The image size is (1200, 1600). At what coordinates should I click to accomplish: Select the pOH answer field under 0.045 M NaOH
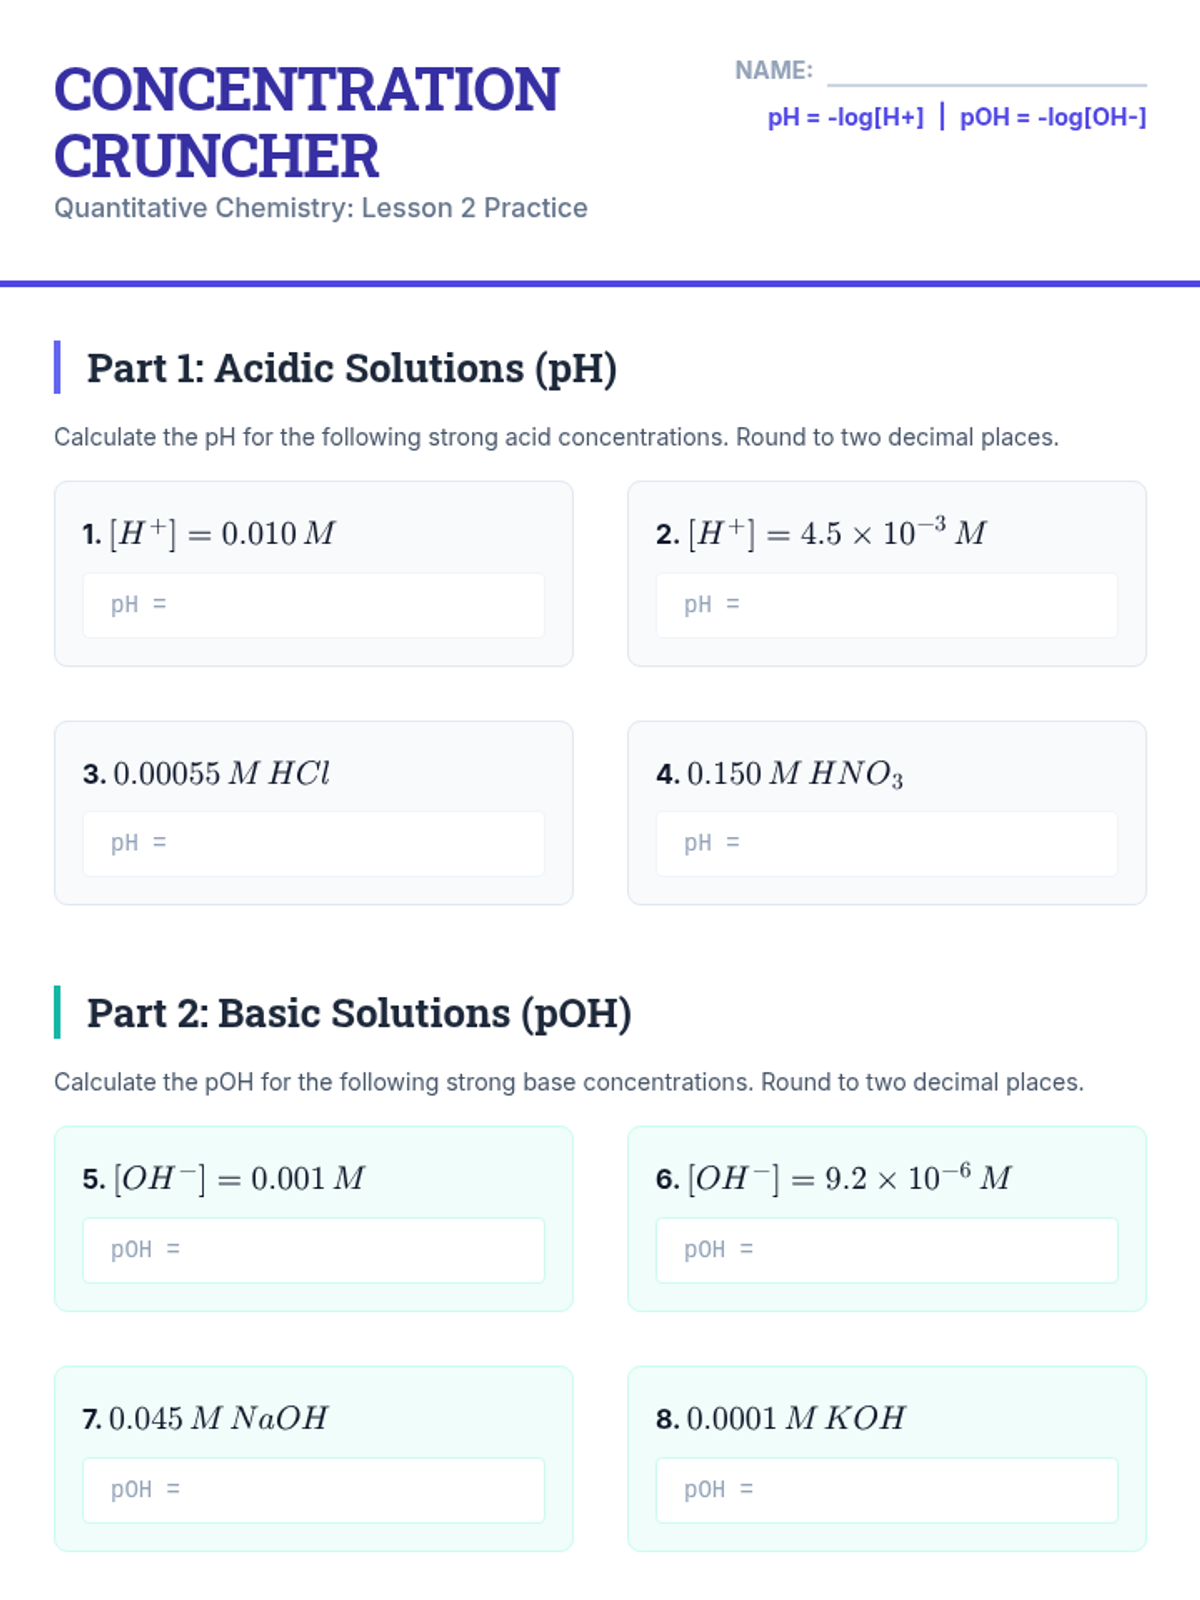314,1490
